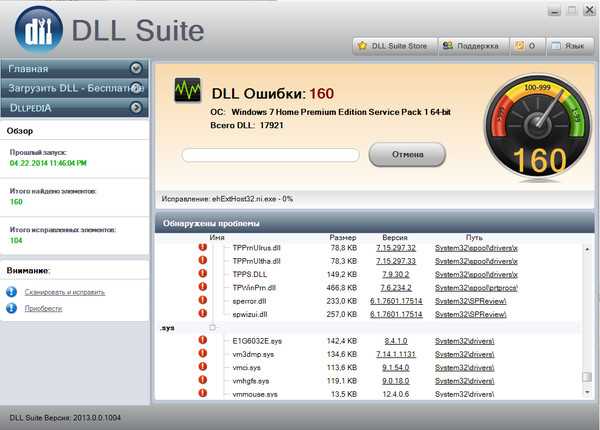Open path link for sperror.dll
This screenshot has width=600, height=430.
tap(471, 301)
